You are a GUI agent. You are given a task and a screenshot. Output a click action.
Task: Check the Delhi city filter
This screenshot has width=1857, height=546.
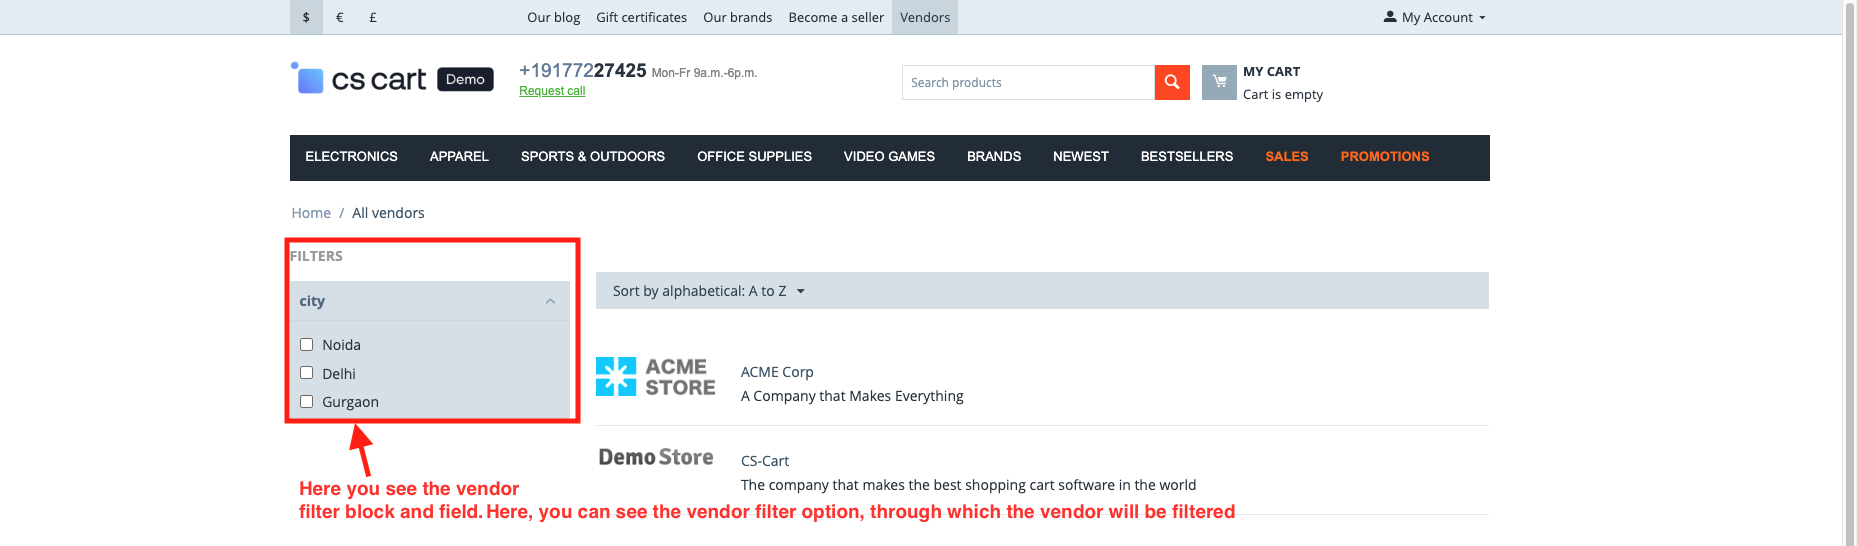point(307,373)
